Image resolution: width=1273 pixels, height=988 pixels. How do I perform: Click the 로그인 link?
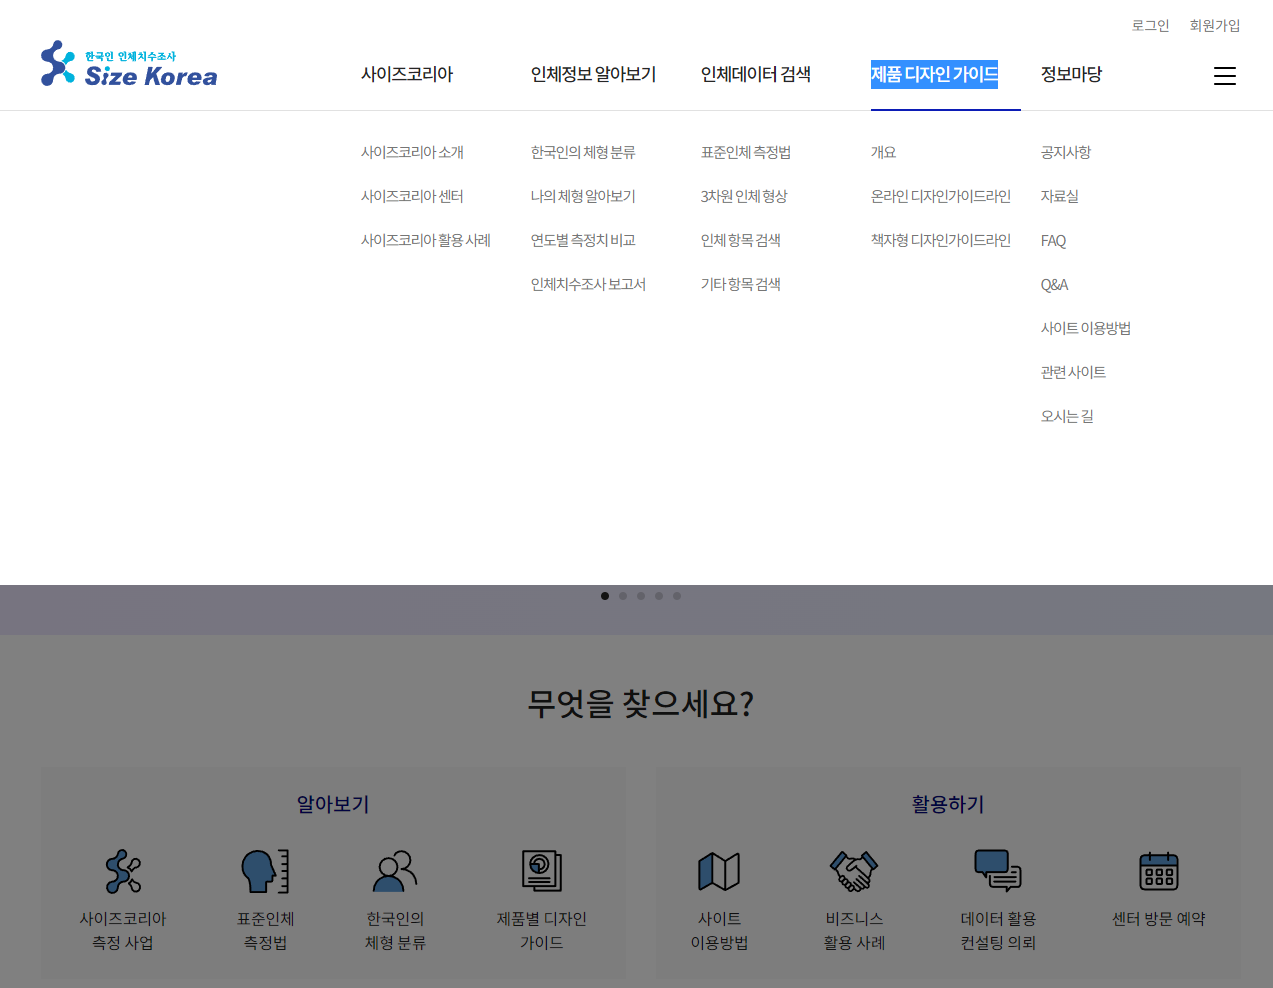click(x=1150, y=26)
